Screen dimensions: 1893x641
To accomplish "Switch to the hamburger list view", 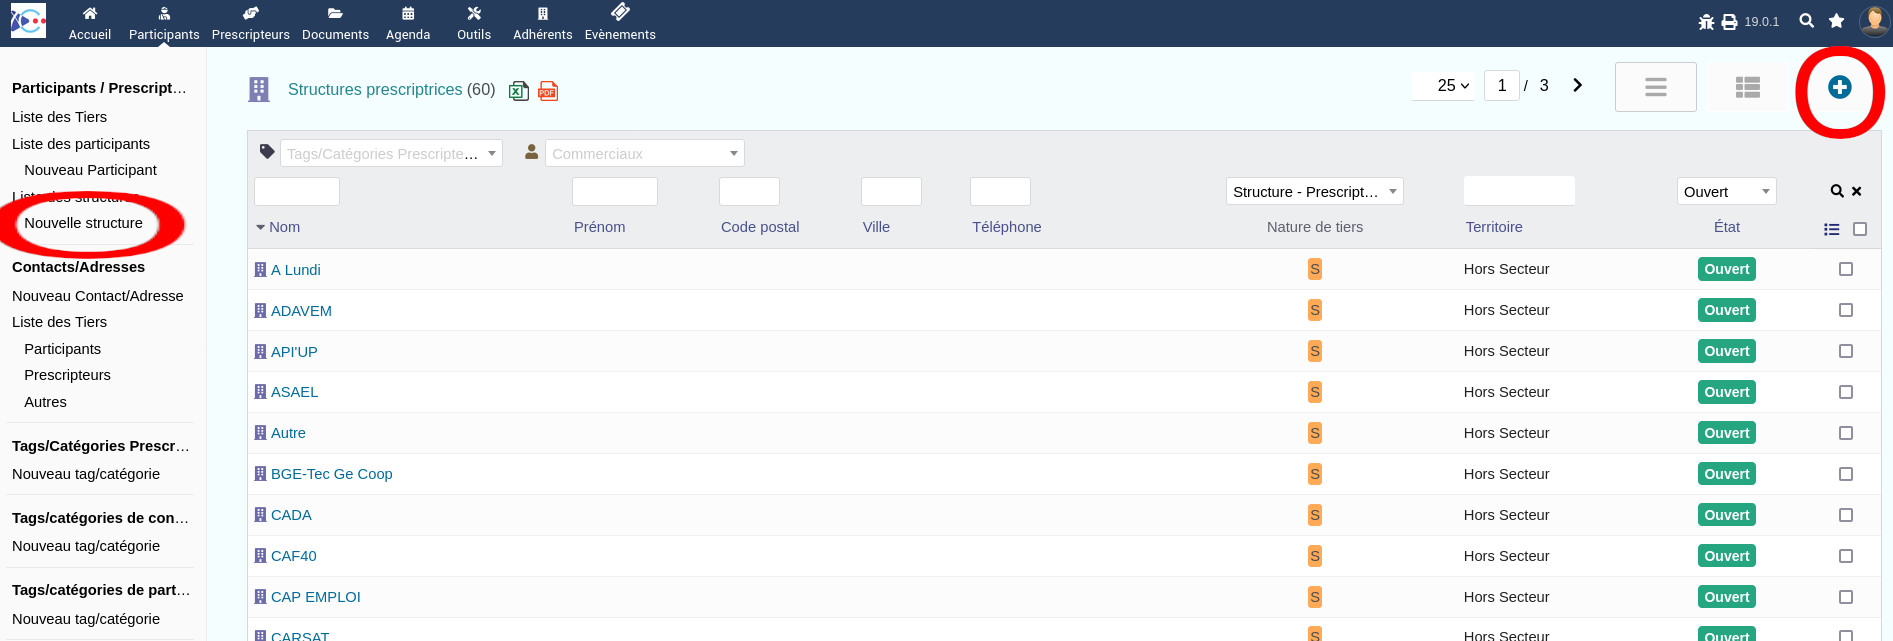I will pos(1655,87).
